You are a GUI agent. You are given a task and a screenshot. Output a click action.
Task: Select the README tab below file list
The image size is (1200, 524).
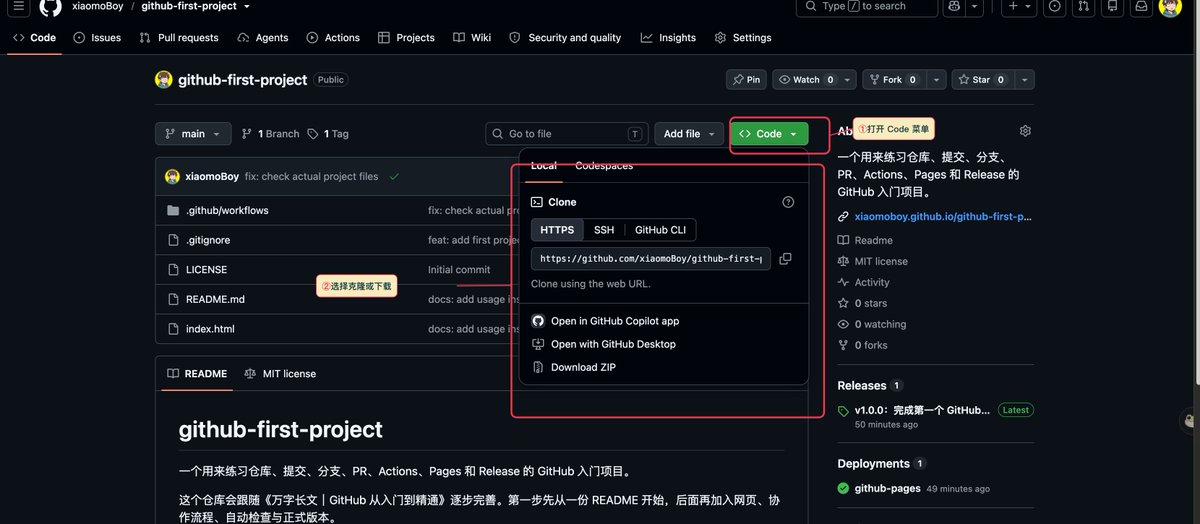pyautogui.click(x=197, y=374)
